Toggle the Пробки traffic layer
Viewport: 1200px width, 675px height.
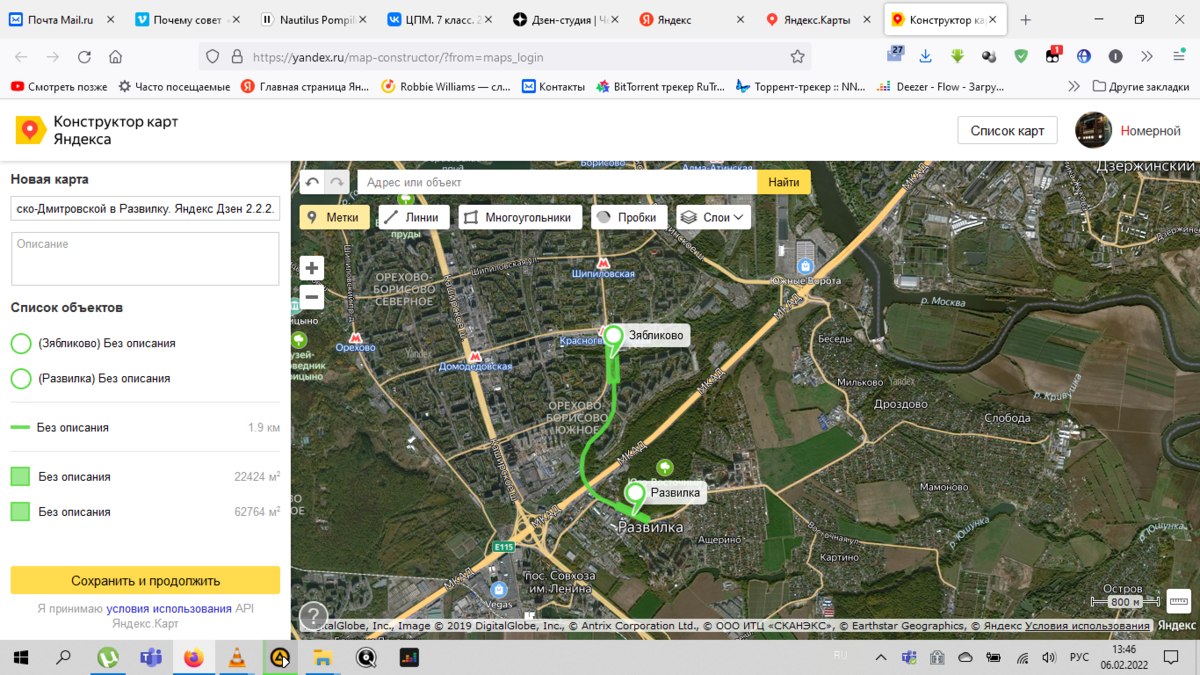pos(629,217)
